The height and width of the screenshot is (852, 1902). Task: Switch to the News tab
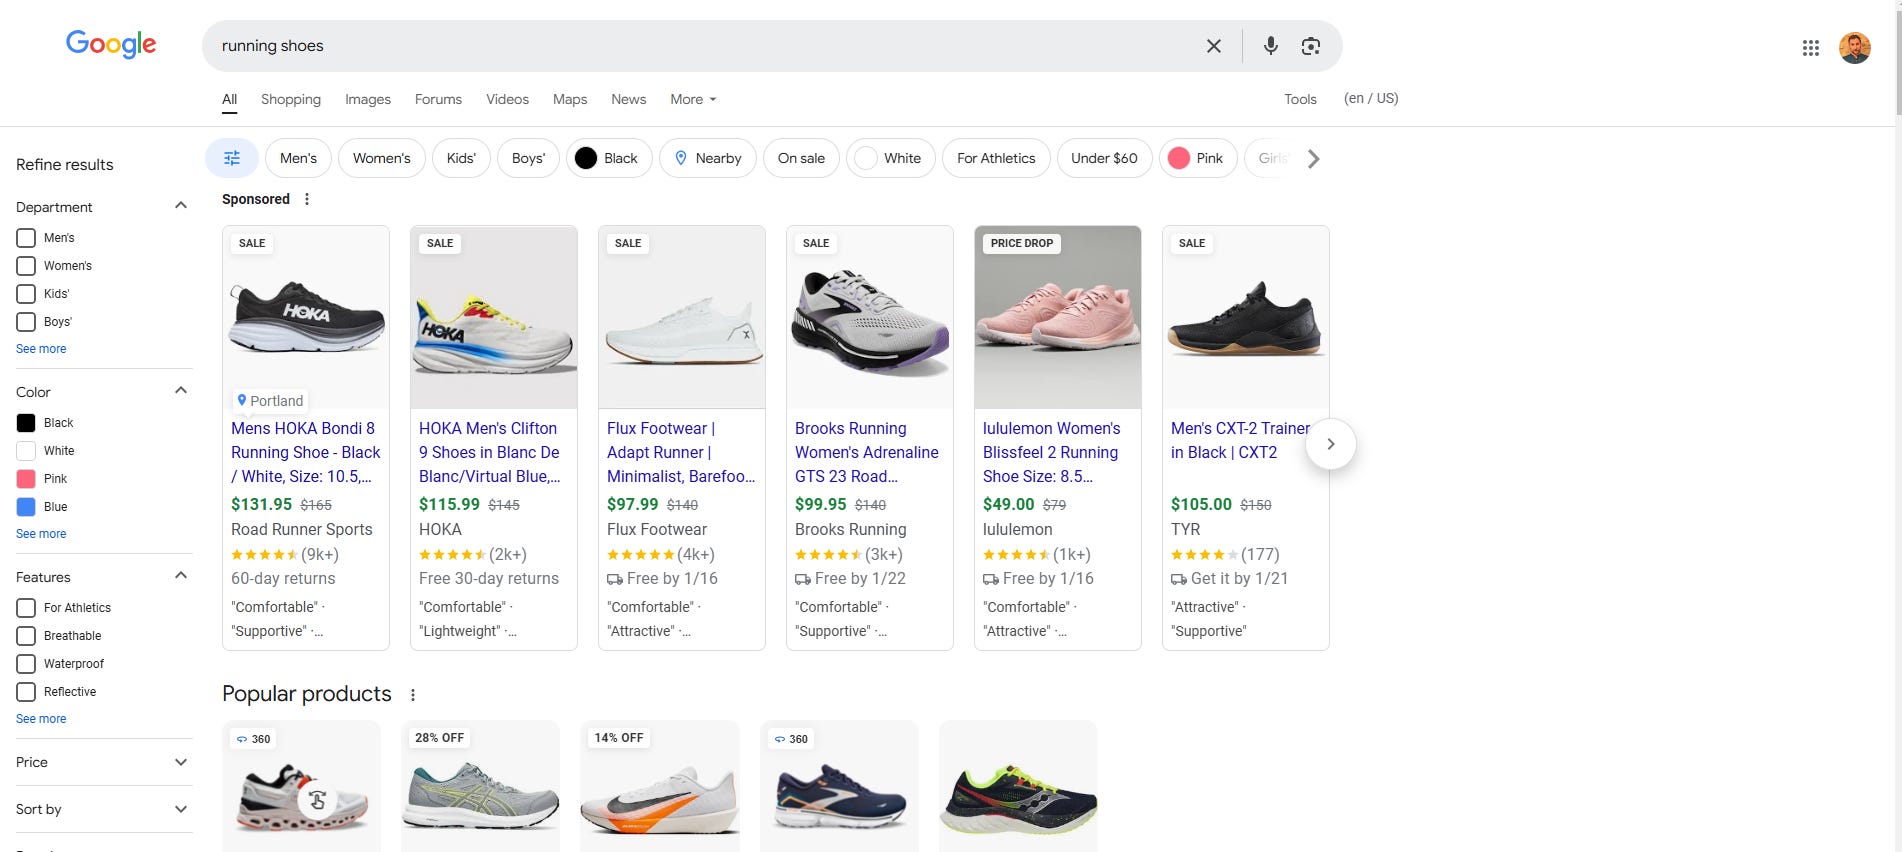629,99
